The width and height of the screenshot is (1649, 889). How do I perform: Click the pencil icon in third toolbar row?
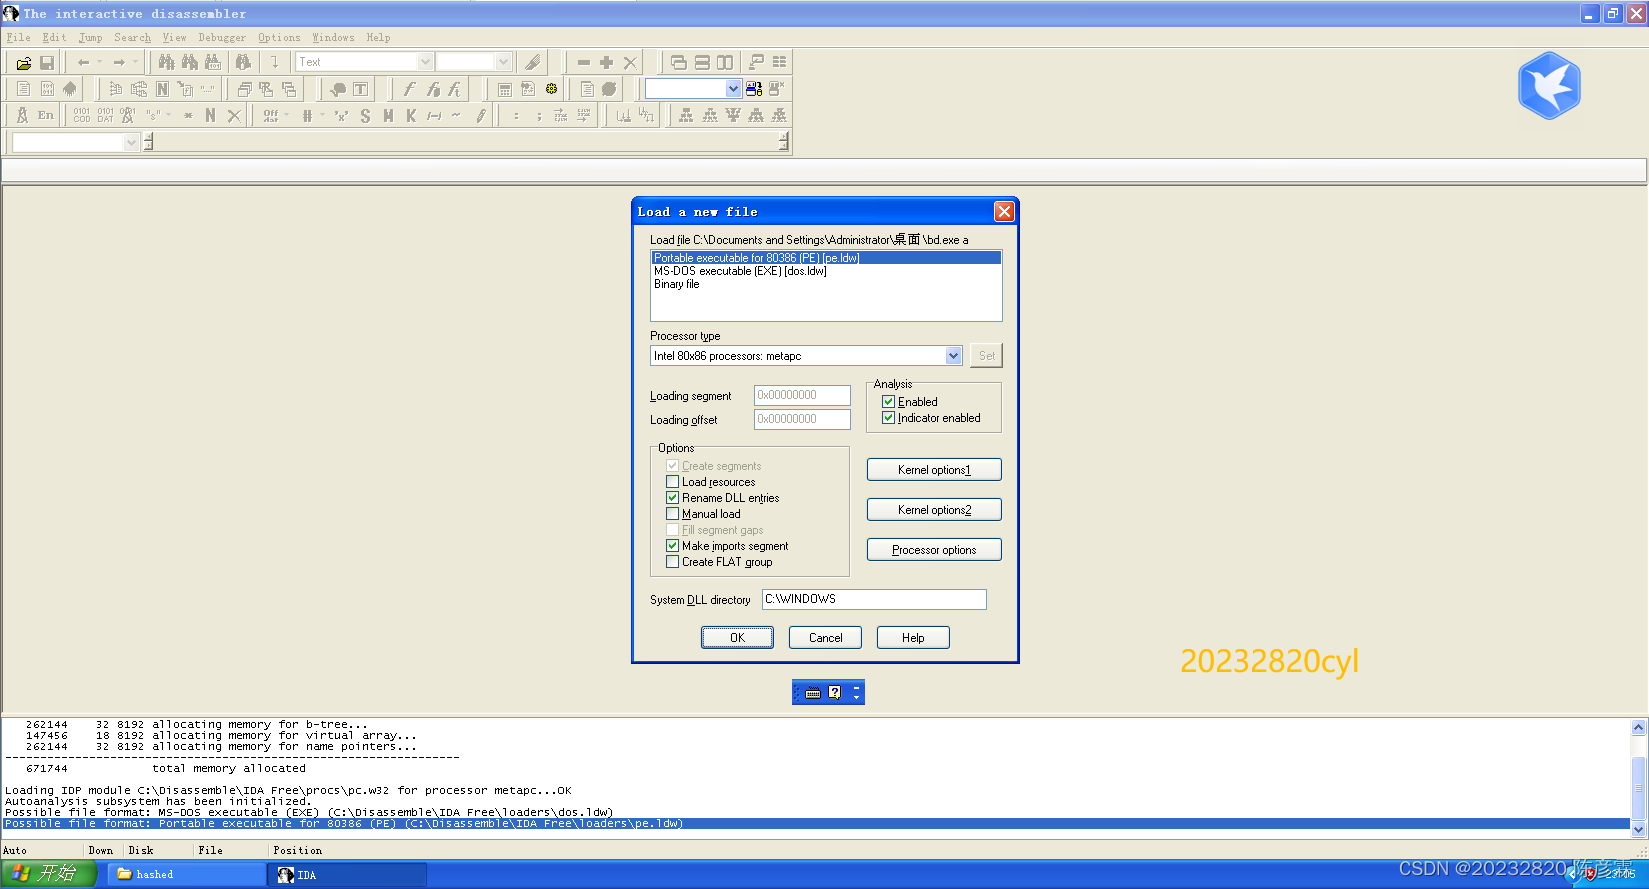pyautogui.click(x=481, y=116)
